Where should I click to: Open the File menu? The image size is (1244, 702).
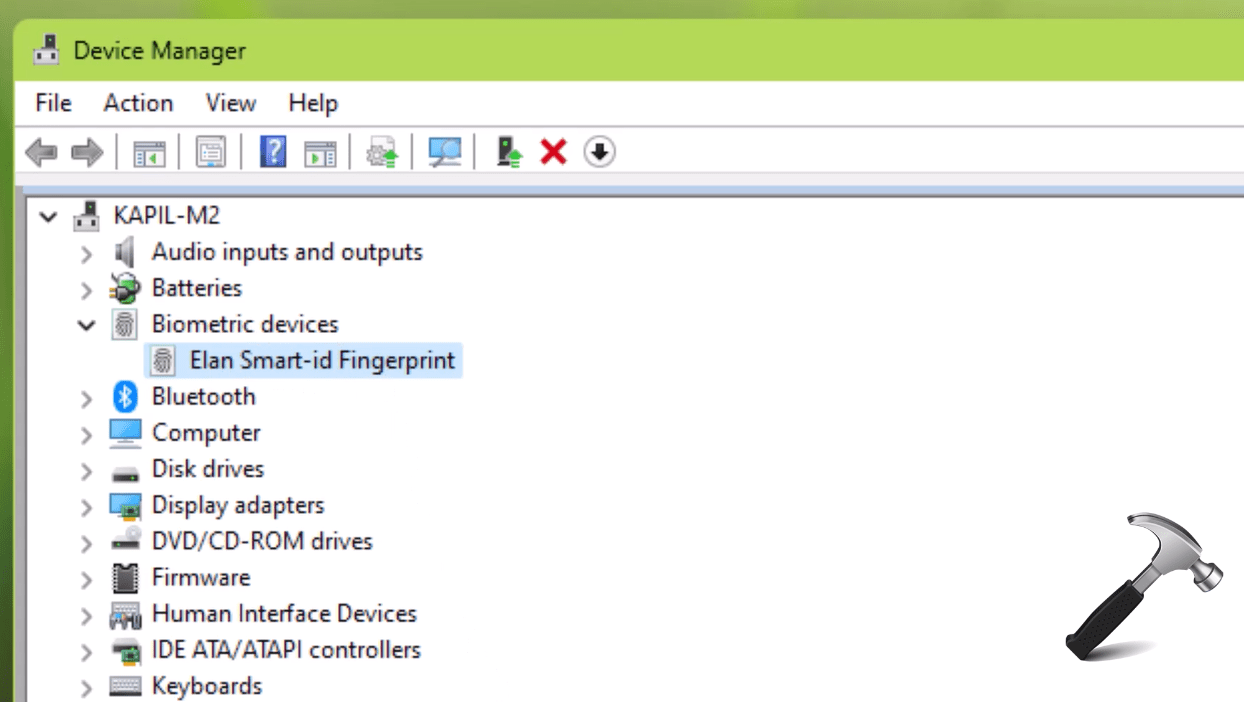pyautogui.click(x=52, y=103)
